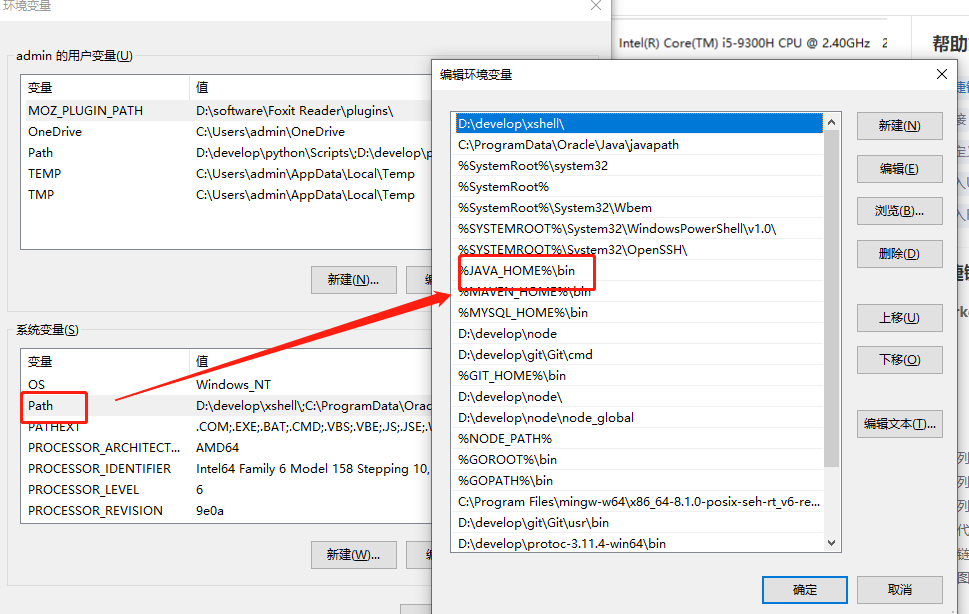Click the 新建(N)... button under user variables
Screen dimensions: 969x614
[x=353, y=280]
